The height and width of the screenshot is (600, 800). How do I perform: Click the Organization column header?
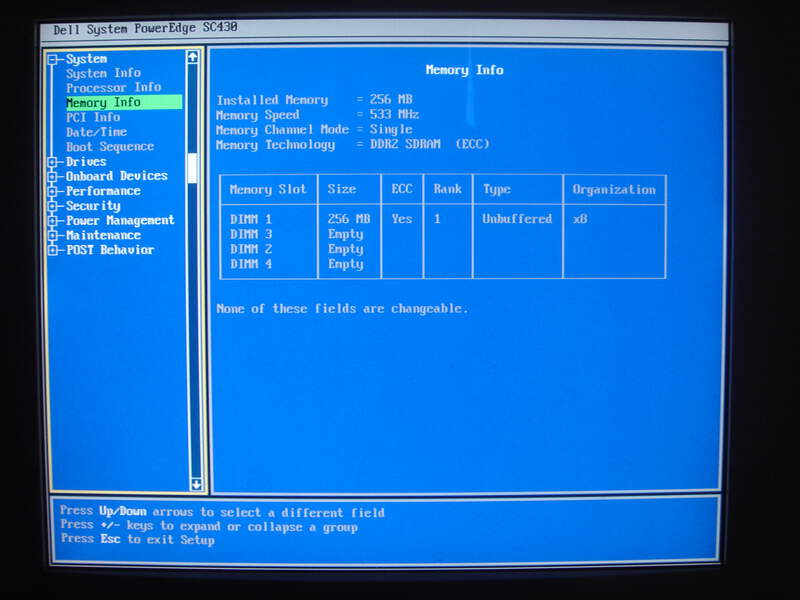click(614, 190)
